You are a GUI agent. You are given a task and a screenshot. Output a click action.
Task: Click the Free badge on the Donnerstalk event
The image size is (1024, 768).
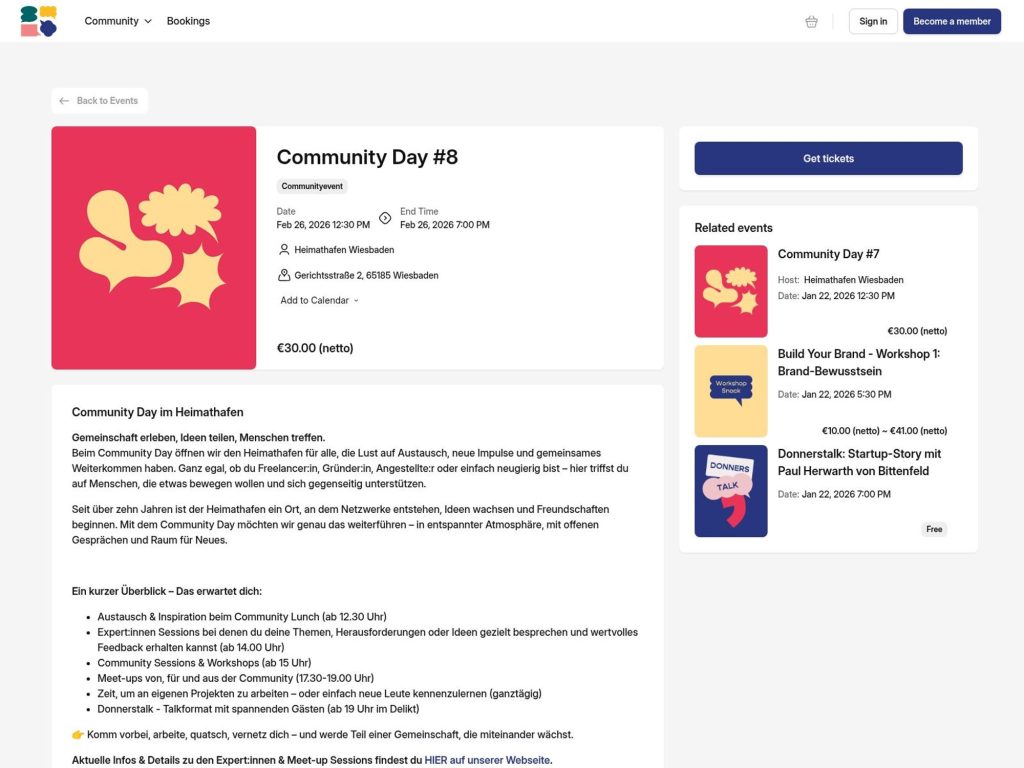(x=934, y=529)
